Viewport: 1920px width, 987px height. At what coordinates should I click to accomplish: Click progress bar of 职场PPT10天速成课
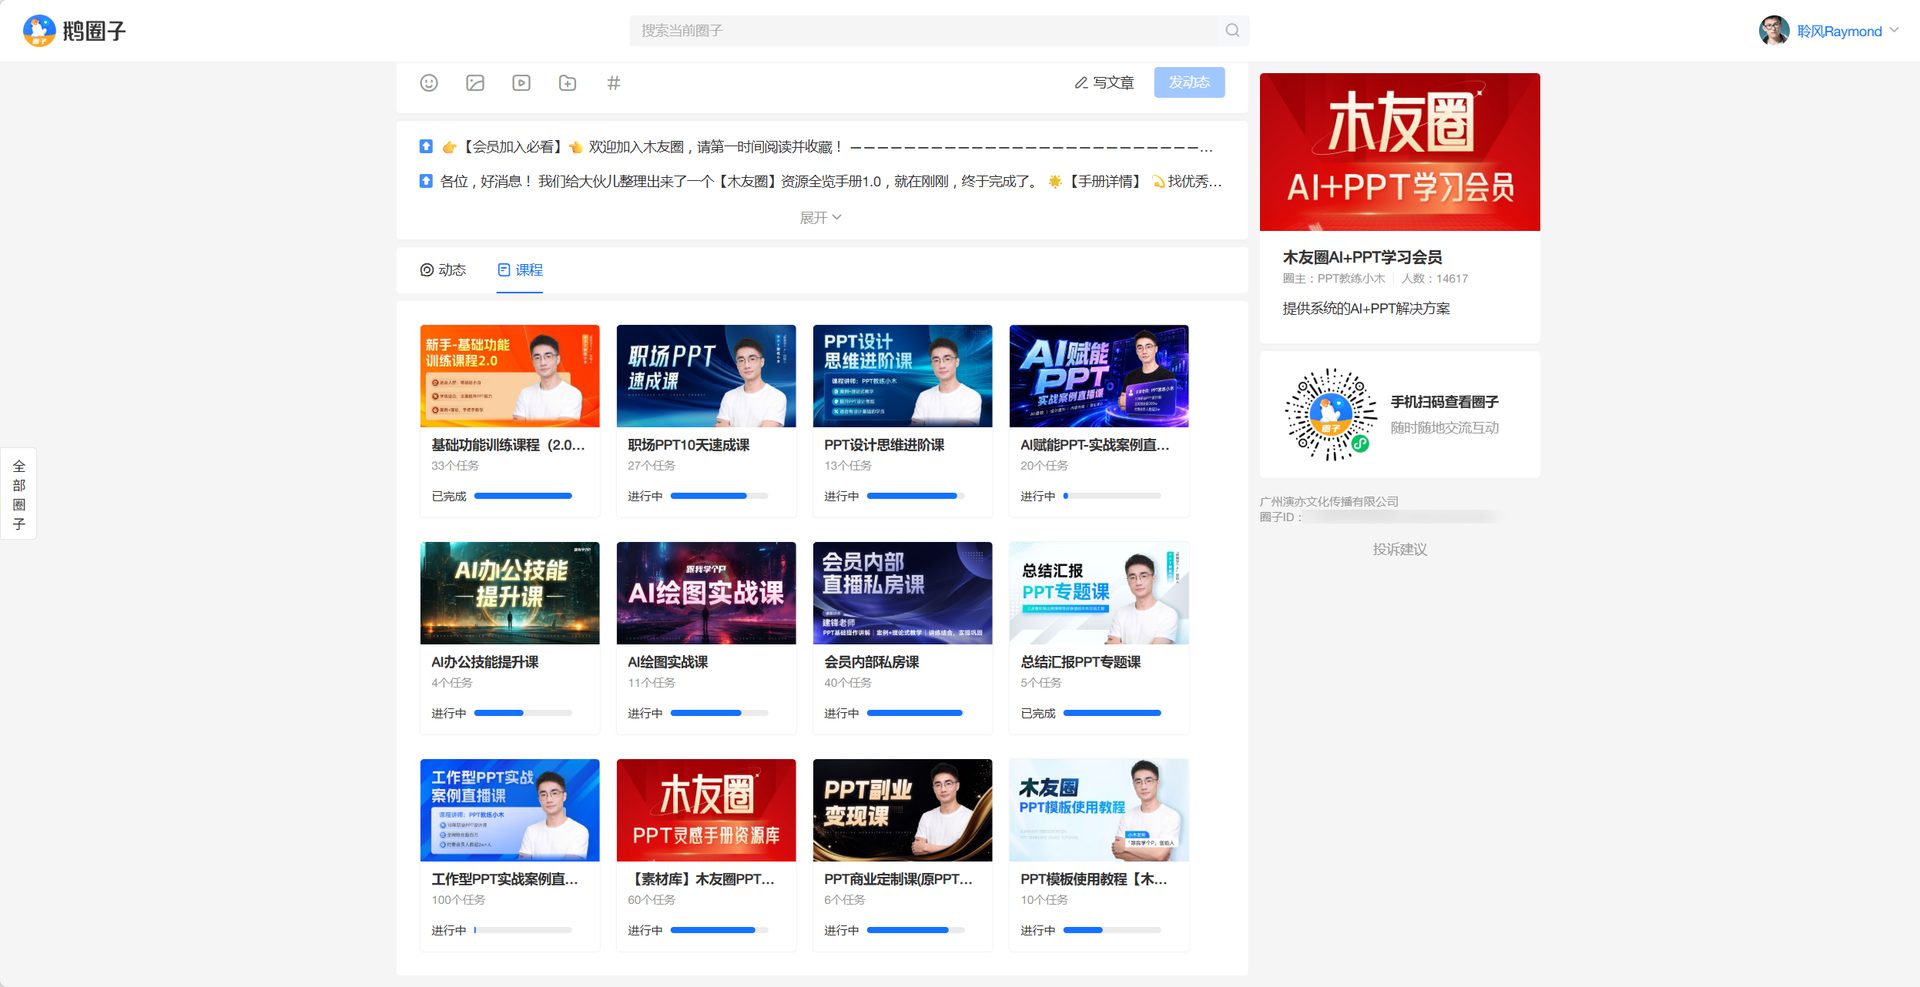click(x=719, y=496)
